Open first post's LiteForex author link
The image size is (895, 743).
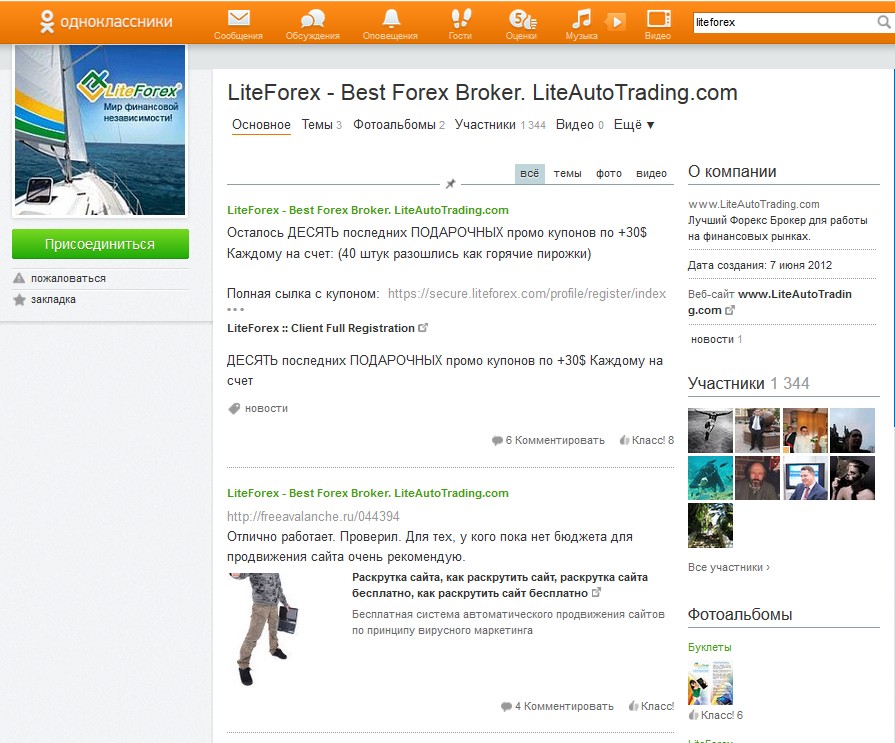(368, 210)
